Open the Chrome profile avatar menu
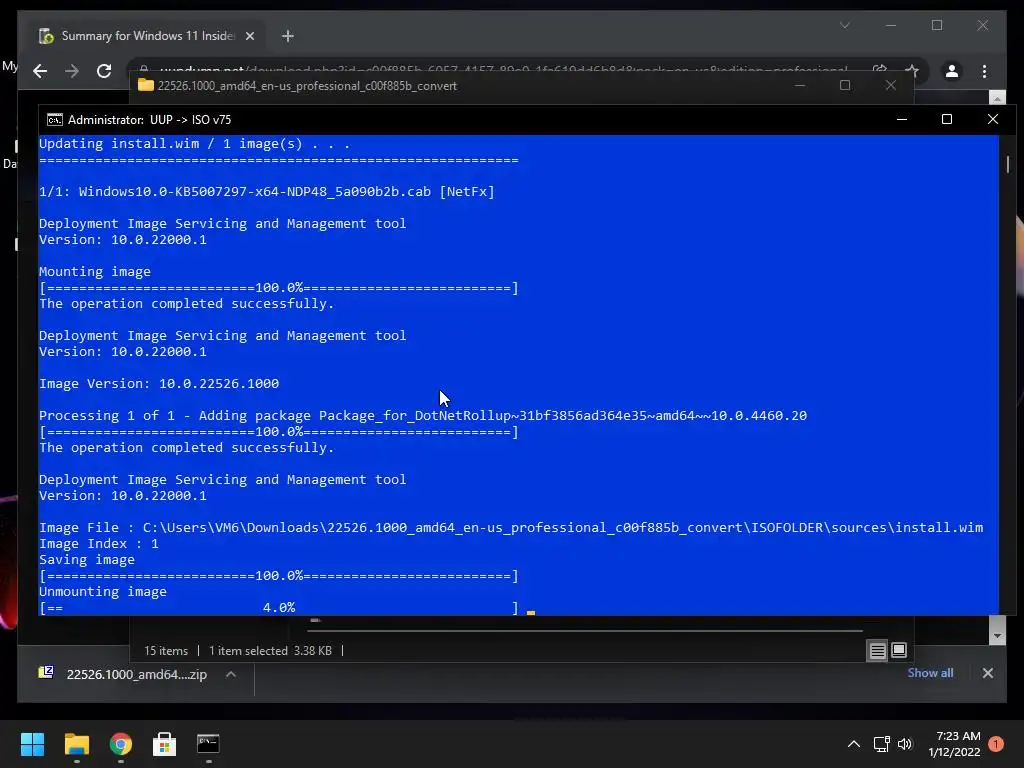 952,71
